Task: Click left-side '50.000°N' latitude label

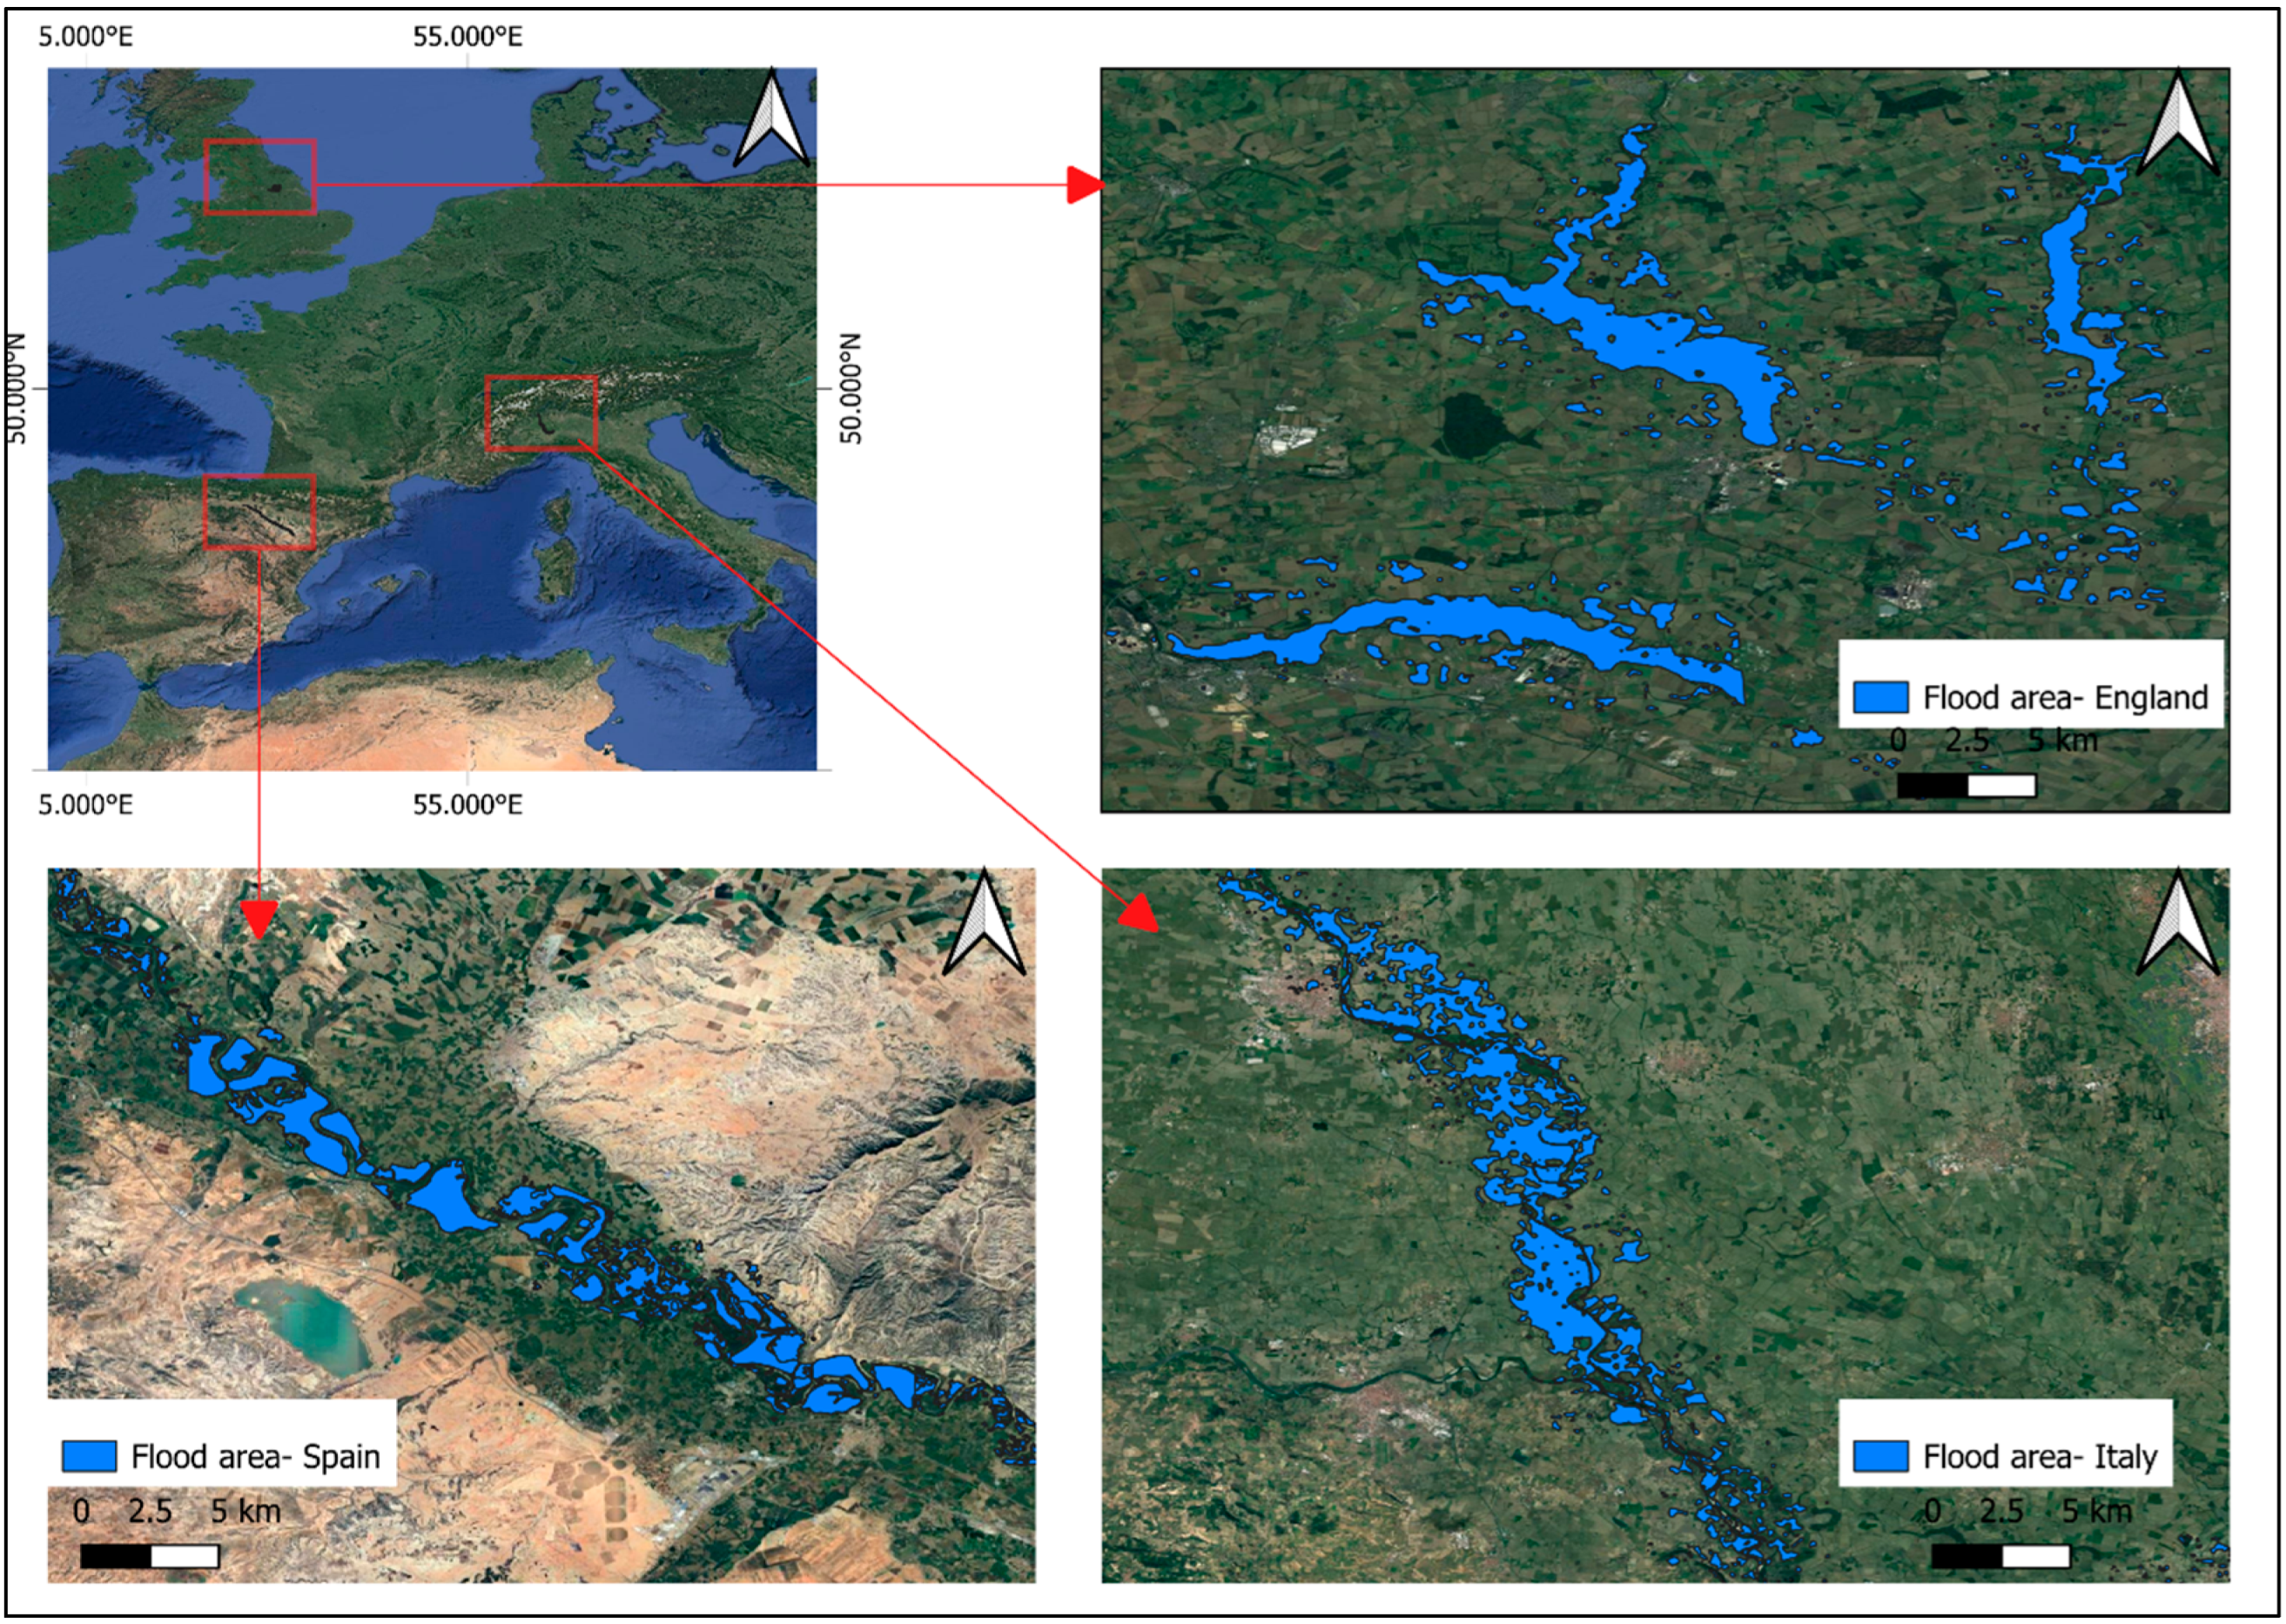Action: coord(16,388)
